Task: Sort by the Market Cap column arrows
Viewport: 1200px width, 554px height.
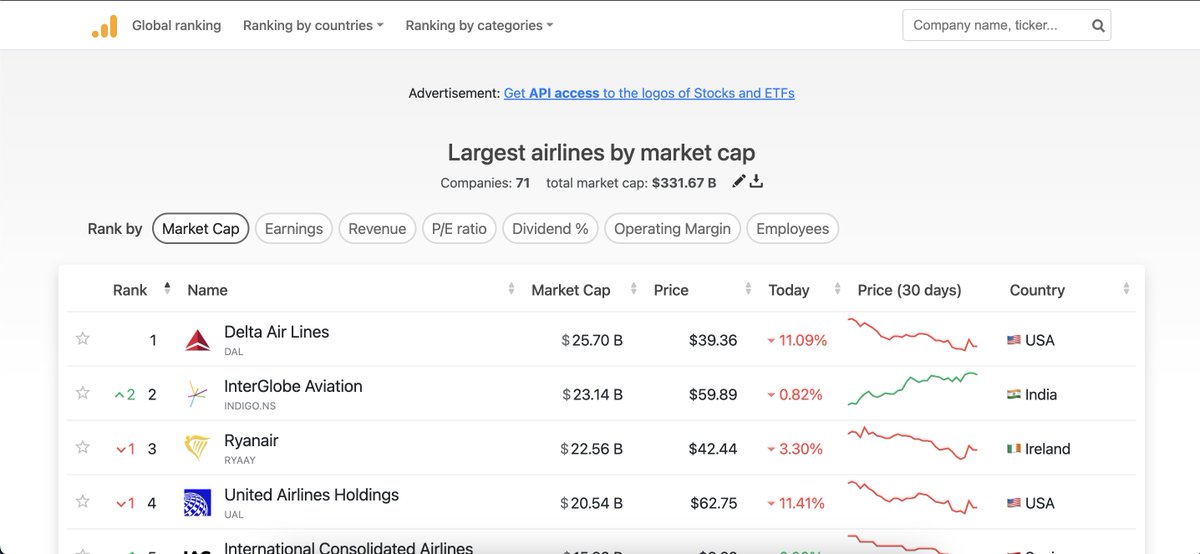Action: [x=633, y=289]
